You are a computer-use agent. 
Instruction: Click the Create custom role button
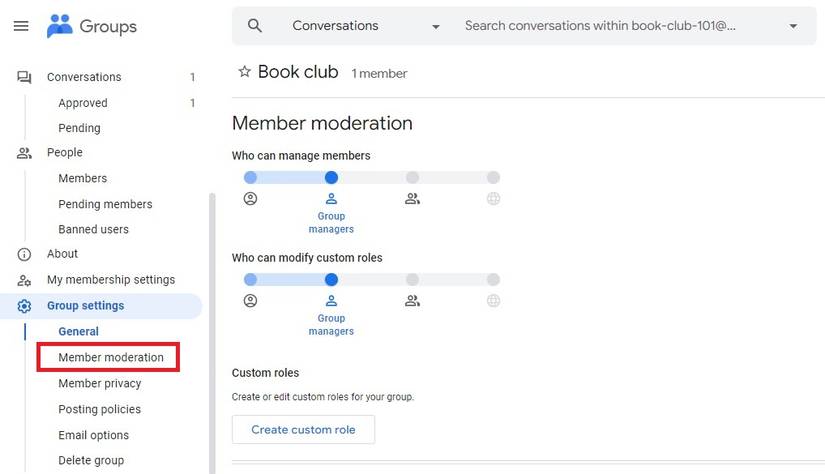pyautogui.click(x=303, y=430)
